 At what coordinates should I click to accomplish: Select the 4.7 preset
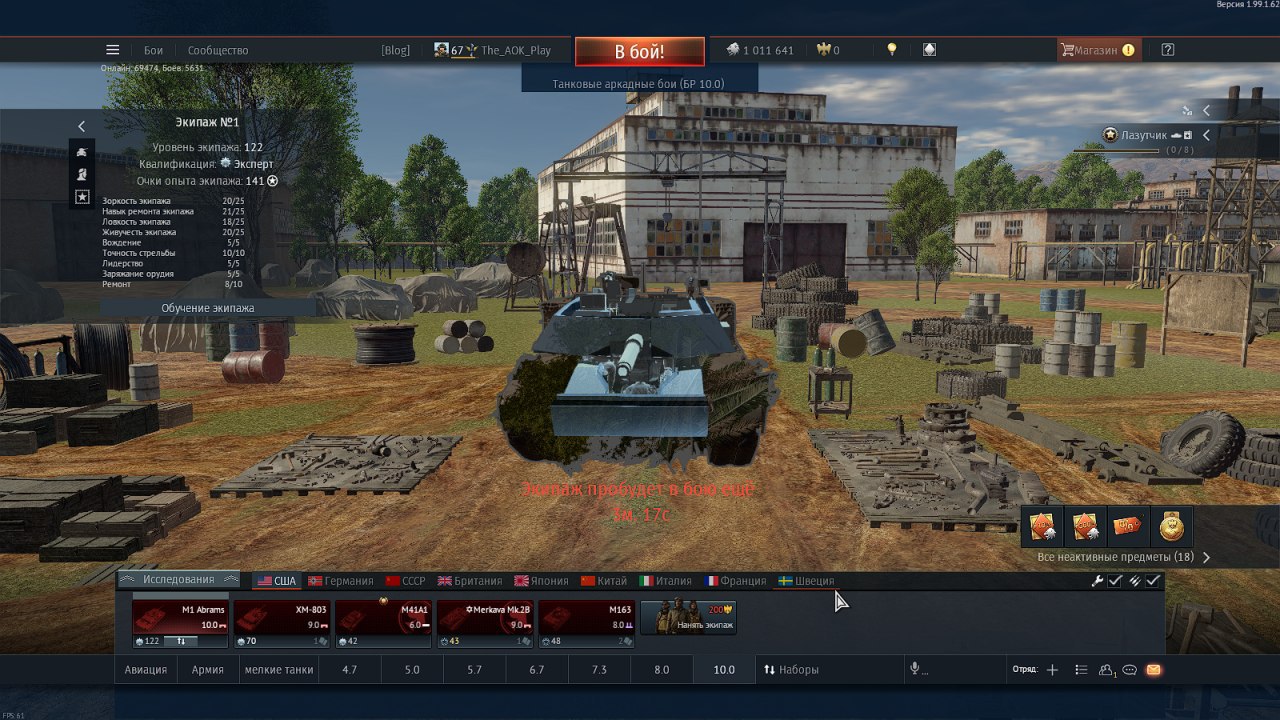coord(349,670)
